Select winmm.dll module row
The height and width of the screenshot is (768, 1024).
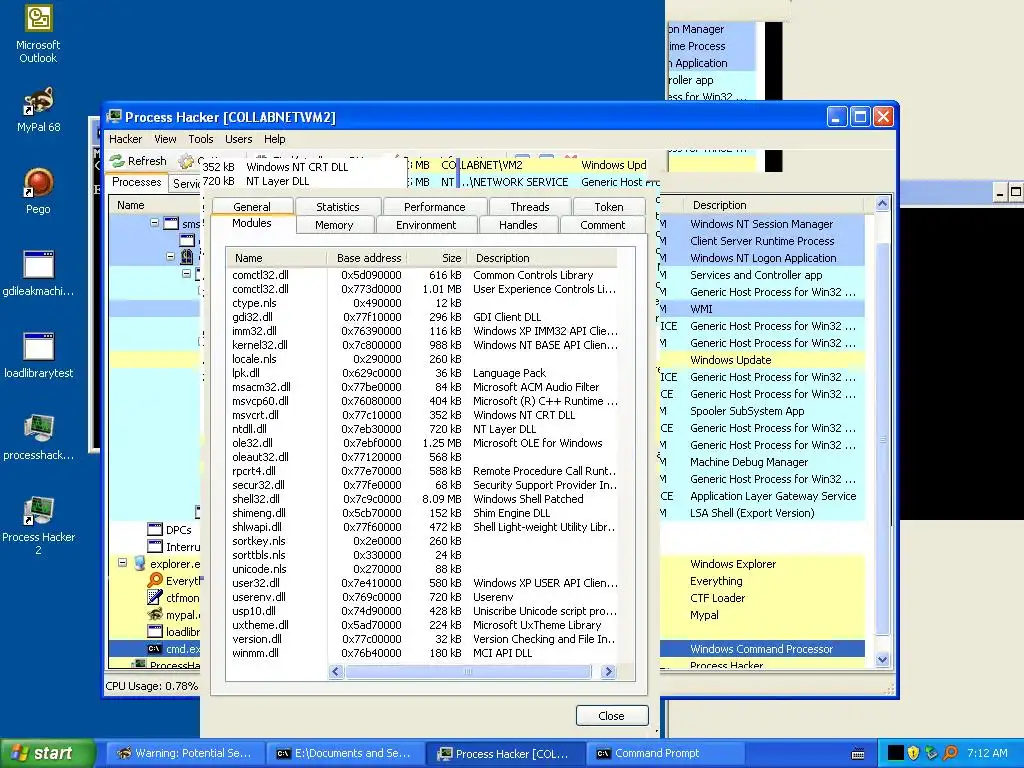coord(424,653)
